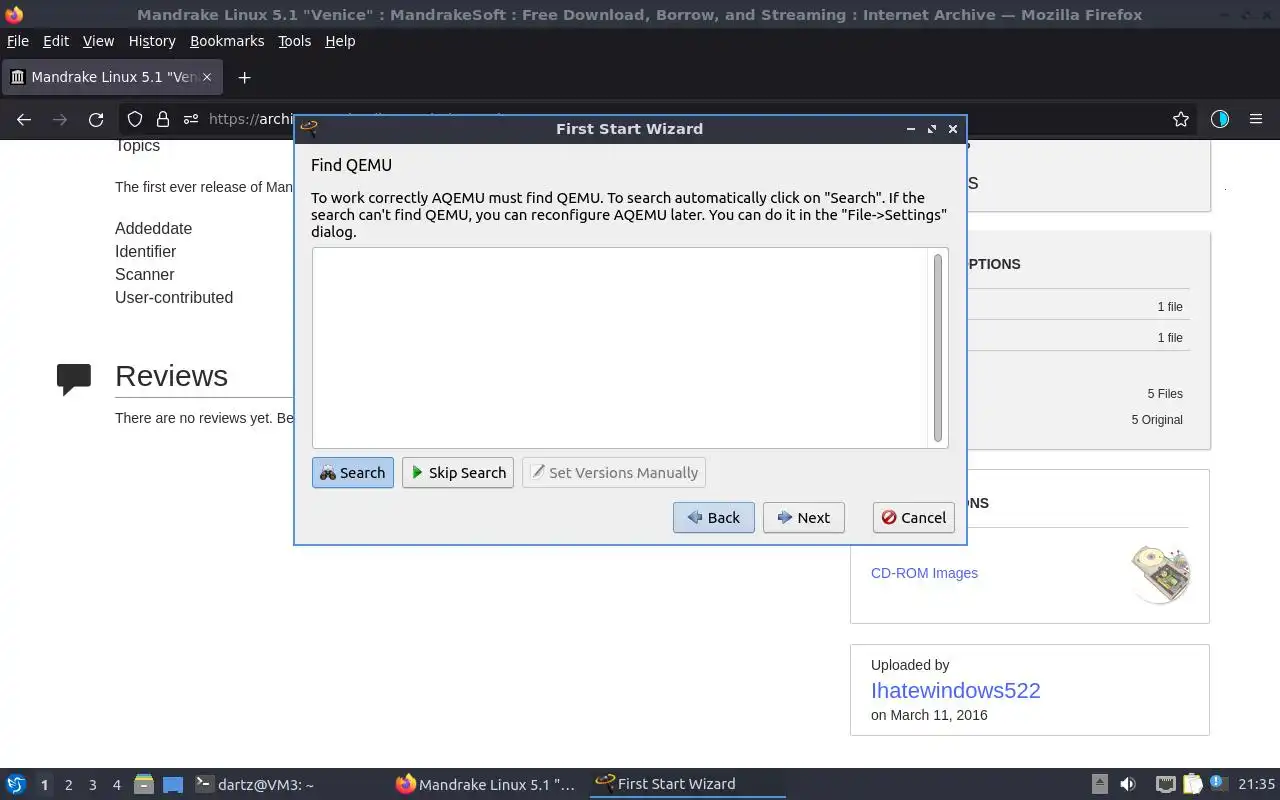Open the Firefox Help menu

[x=340, y=41]
